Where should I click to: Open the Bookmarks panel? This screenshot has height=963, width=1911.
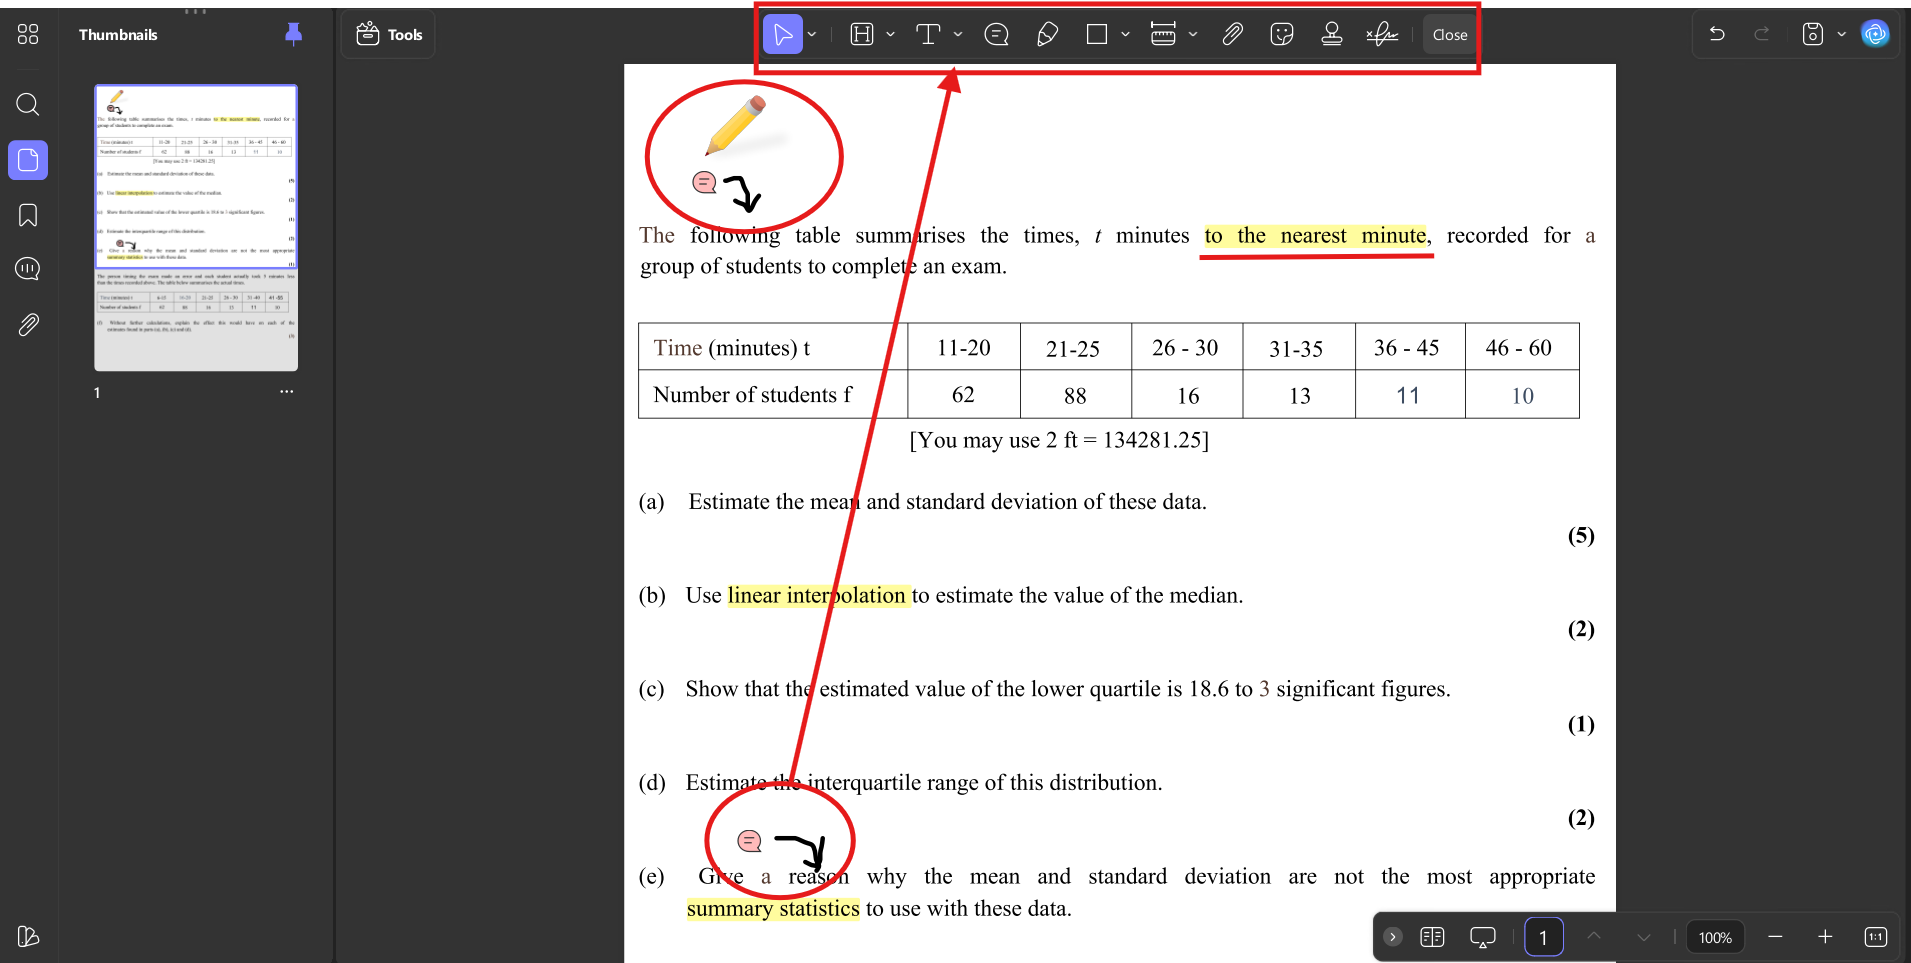pos(28,215)
